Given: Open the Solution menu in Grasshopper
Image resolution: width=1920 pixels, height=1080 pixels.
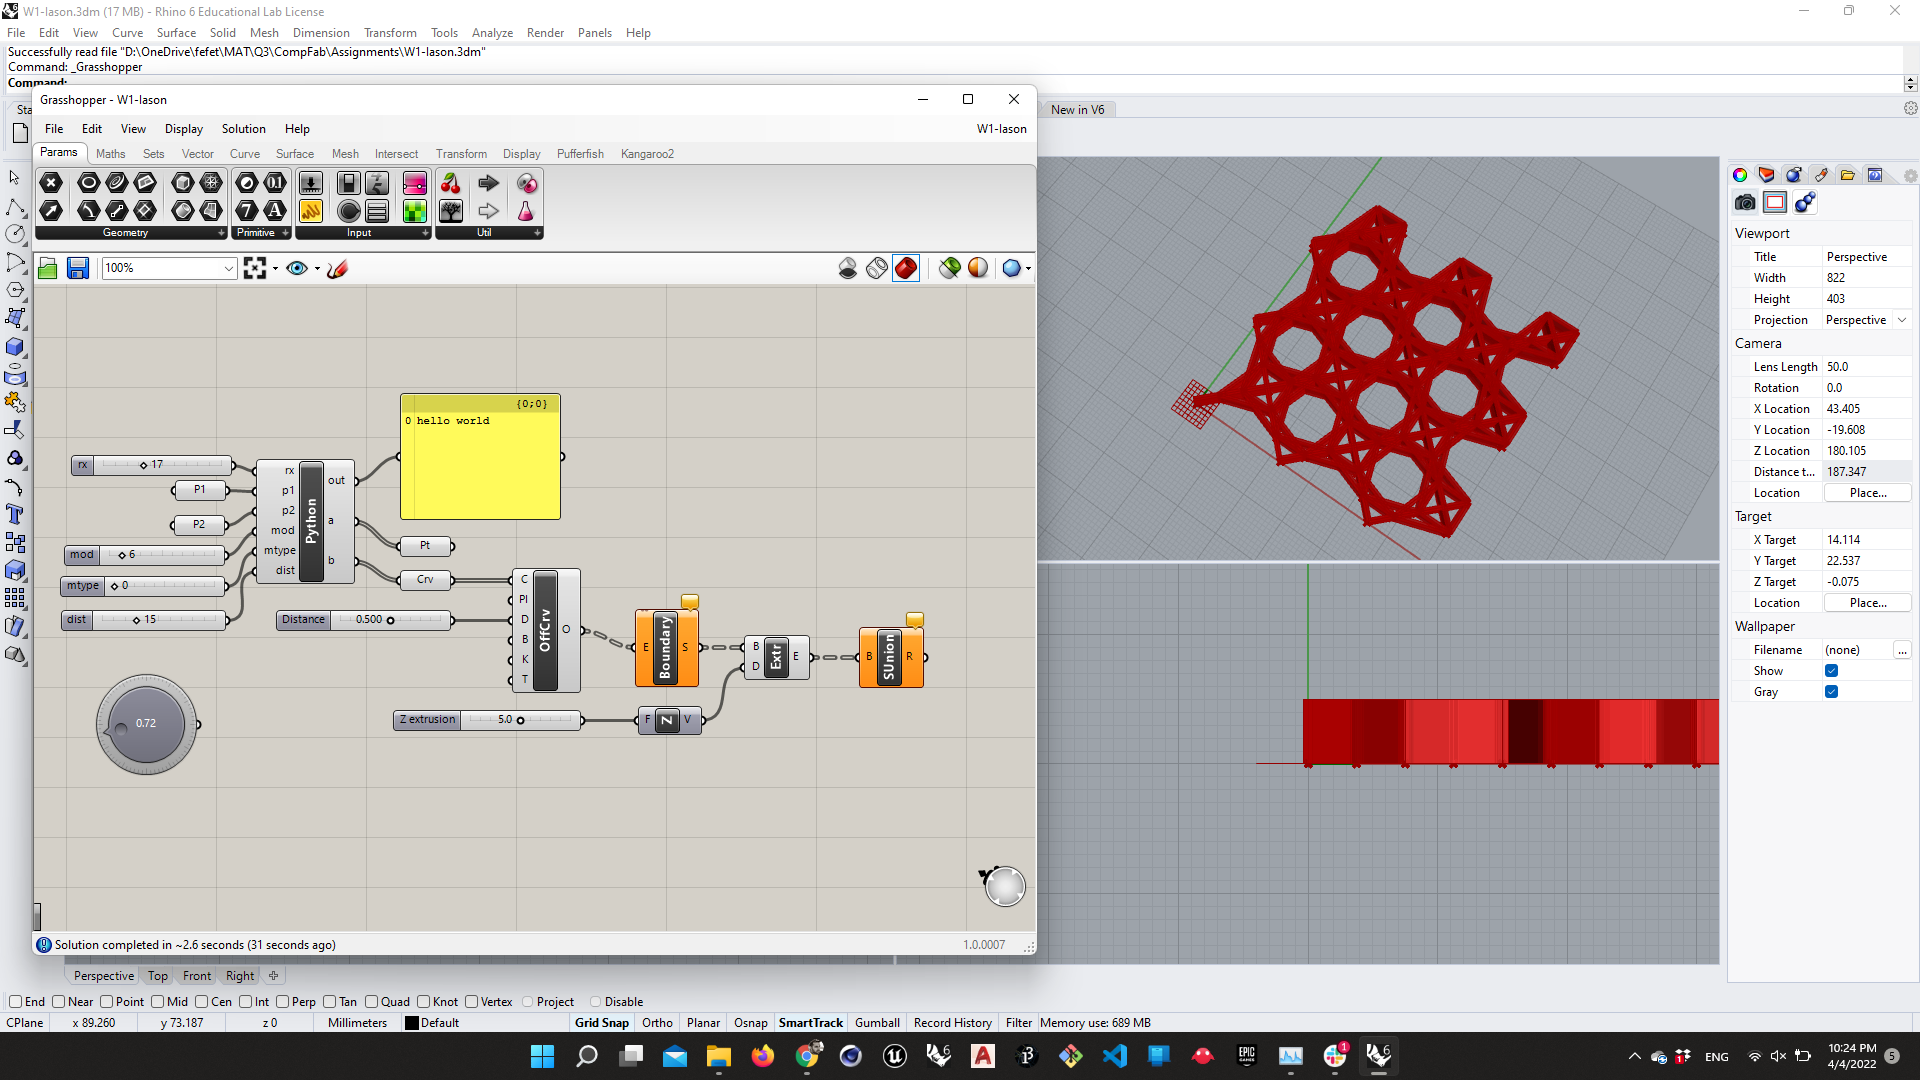Looking at the screenshot, I should click(x=243, y=129).
